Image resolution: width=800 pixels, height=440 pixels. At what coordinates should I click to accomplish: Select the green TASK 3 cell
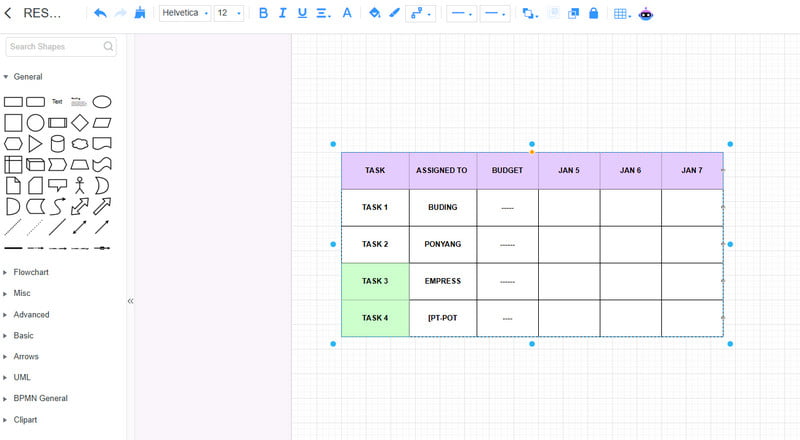(375, 282)
